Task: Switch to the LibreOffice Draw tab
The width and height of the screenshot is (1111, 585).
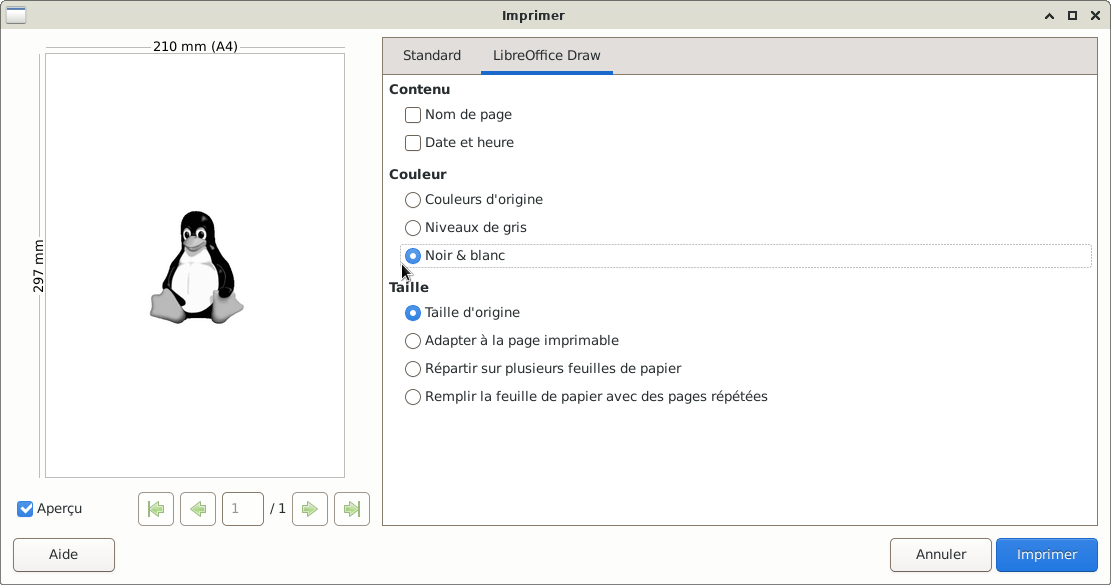Action: (x=546, y=55)
